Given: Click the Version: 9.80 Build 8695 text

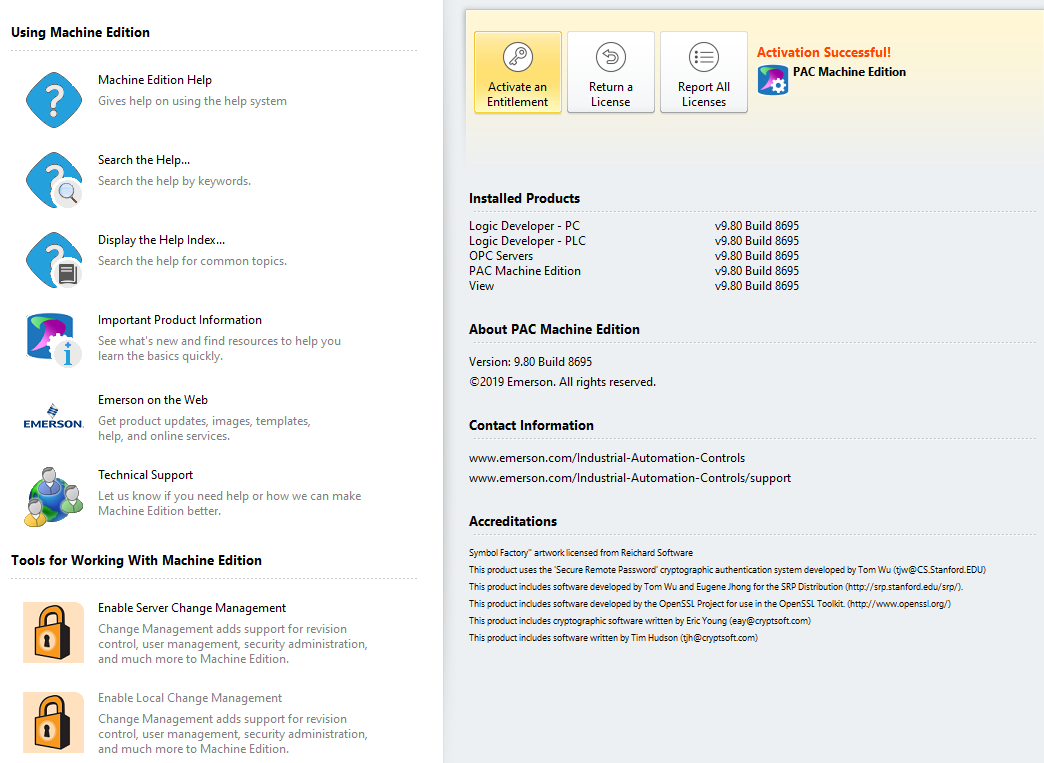Looking at the screenshot, I should pyautogui.click(x=530, y=362).
